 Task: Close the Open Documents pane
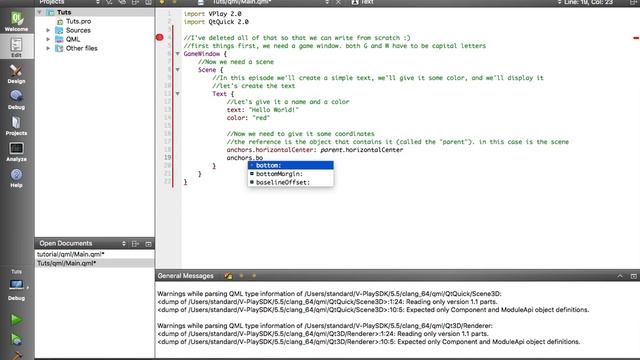[148, 244]
